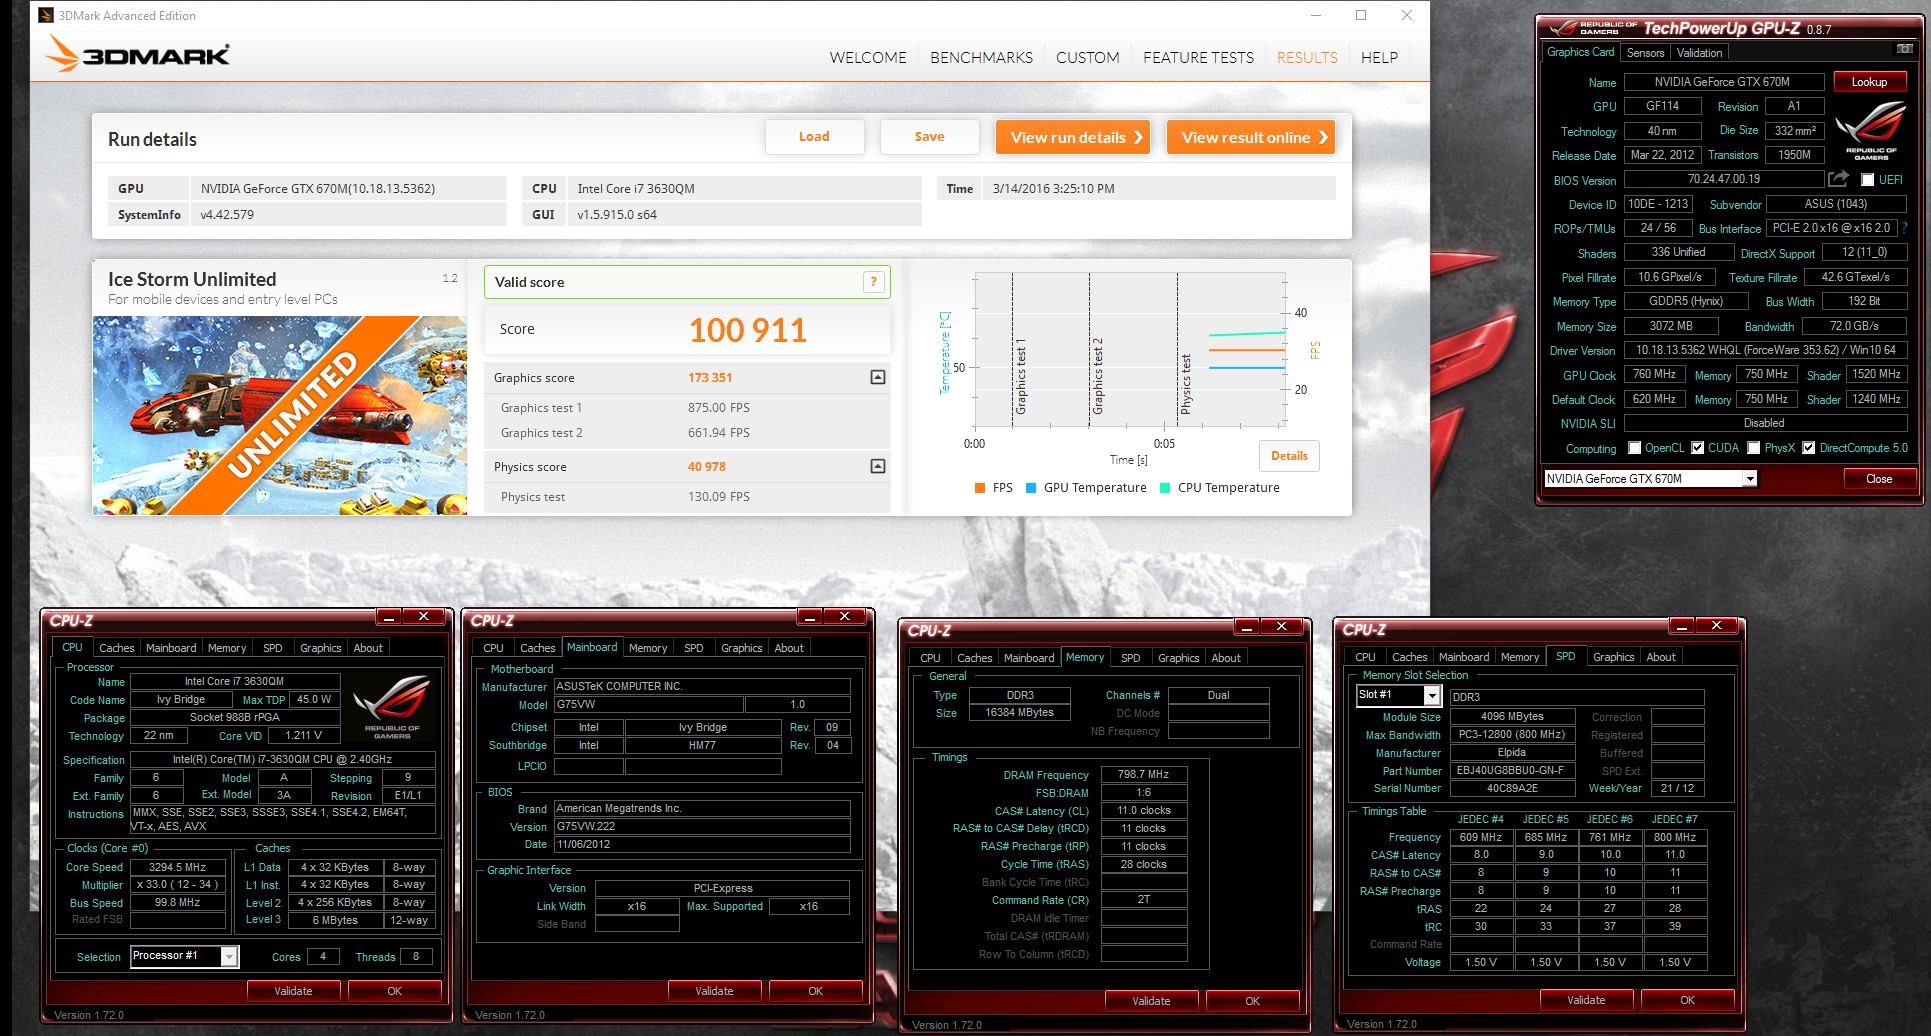Click the Core Speed 3294.5 MHz field

[177, 867]
